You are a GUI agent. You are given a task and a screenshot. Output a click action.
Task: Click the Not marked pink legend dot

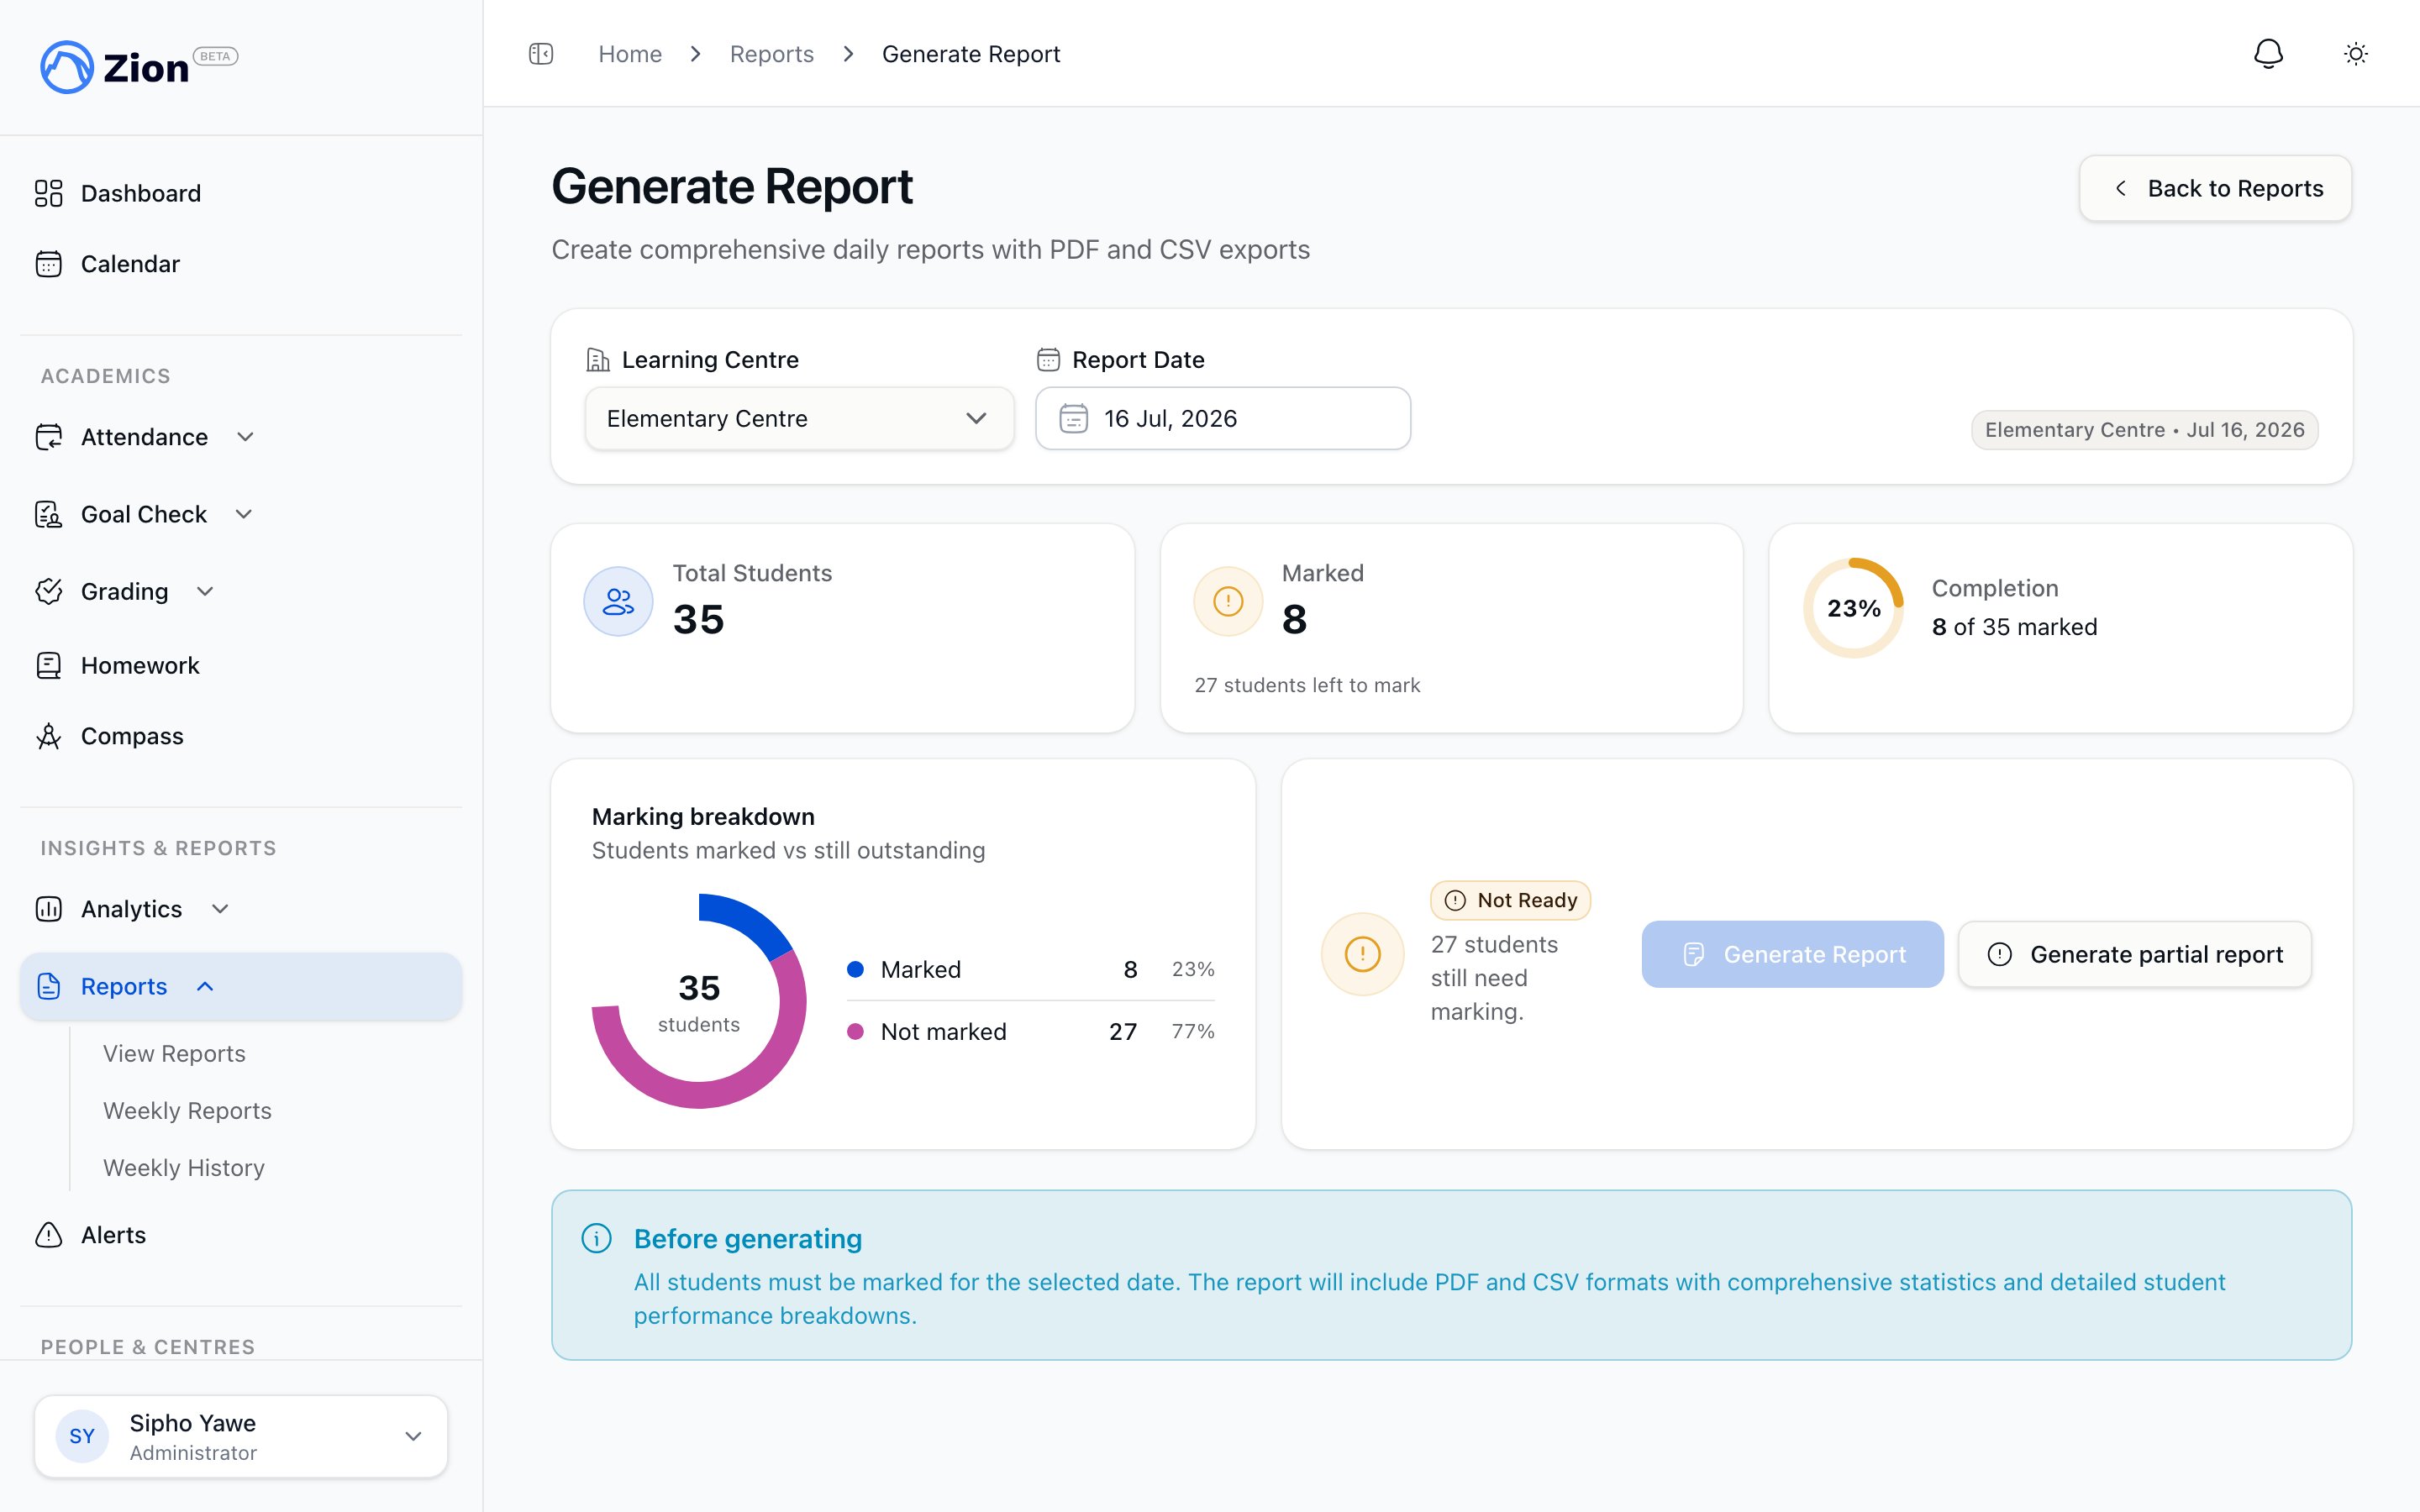(855, 1031)
